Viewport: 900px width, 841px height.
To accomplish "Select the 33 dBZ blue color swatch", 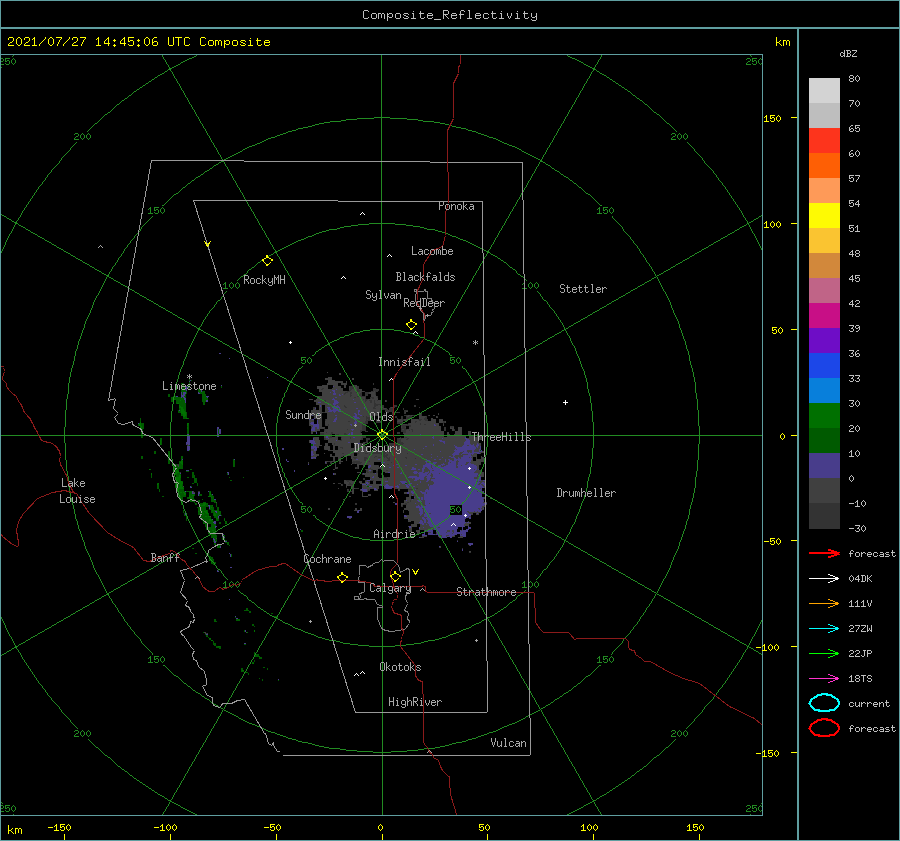I will (x=824, y=366).
